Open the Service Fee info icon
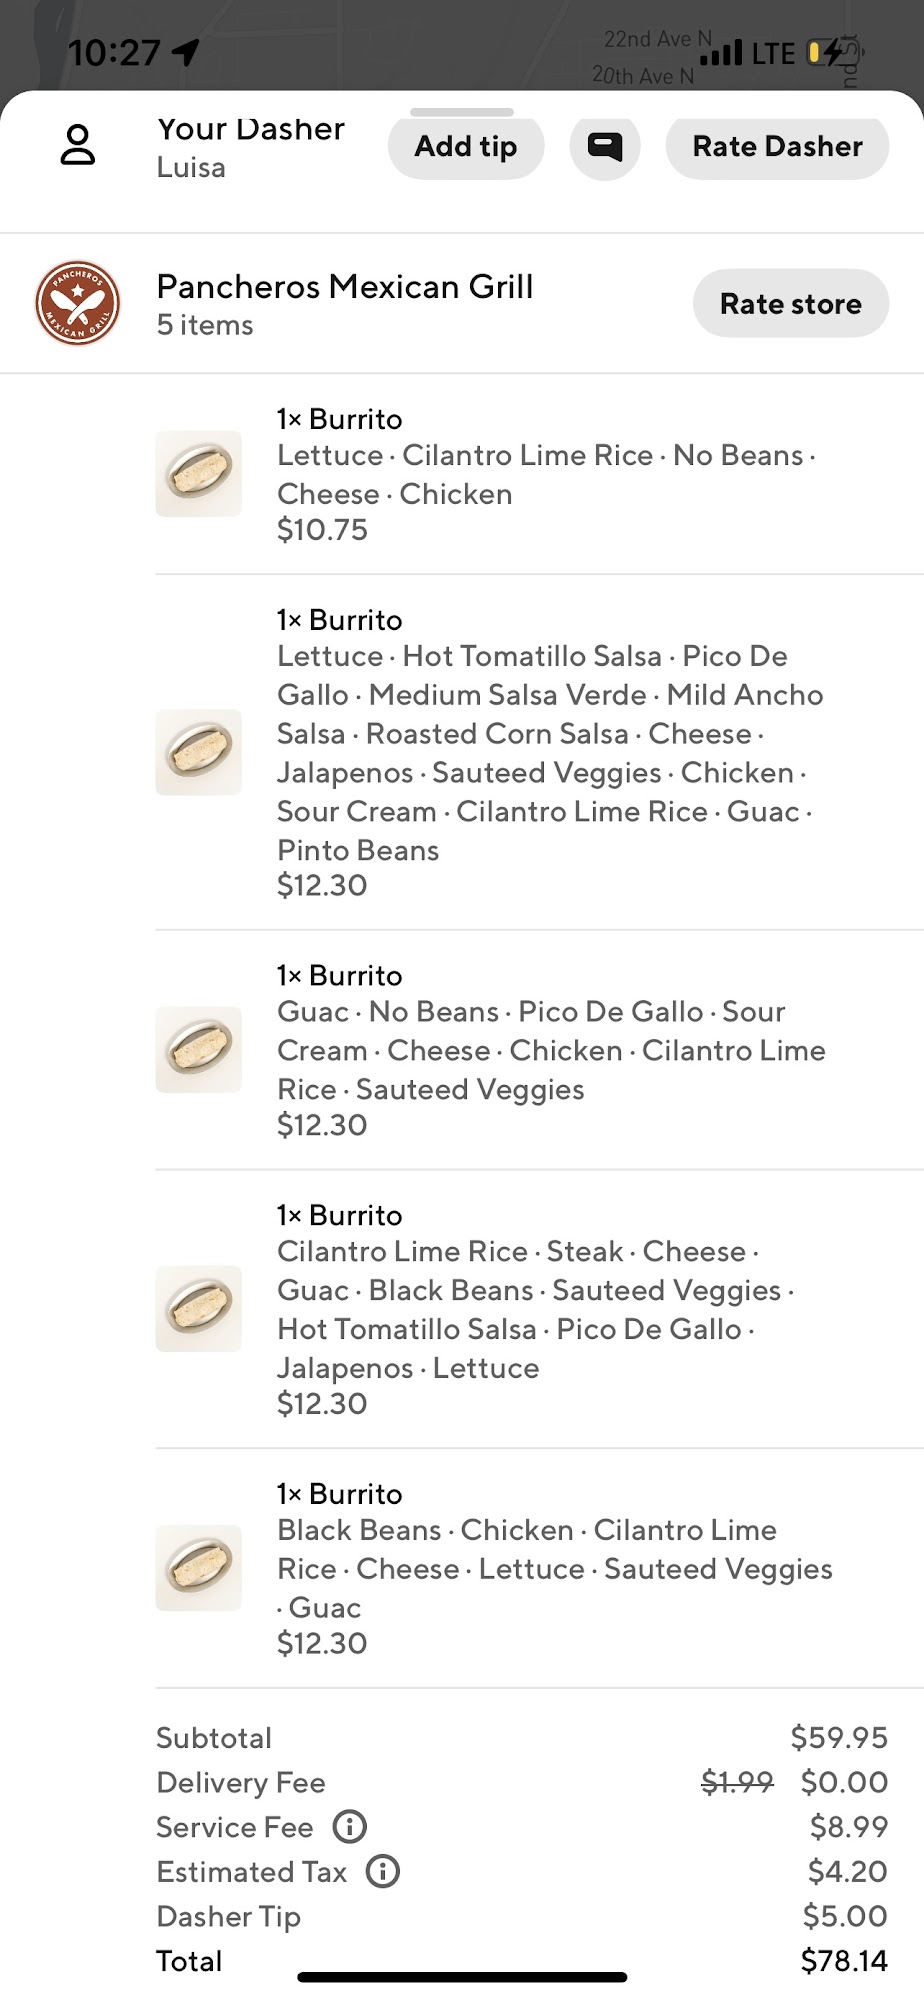 (350, 1827)
